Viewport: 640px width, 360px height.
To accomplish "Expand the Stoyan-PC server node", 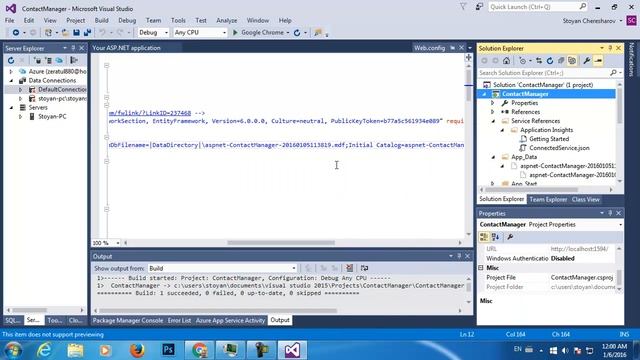I will click(x=20, y=116).
